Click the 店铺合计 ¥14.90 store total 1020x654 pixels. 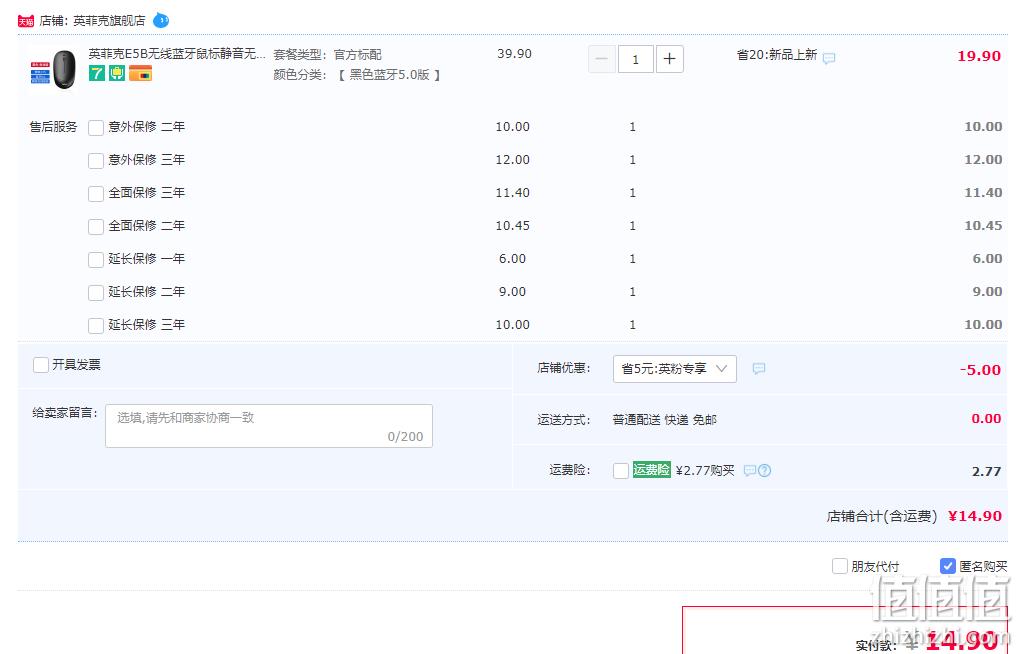tap(914, 517)
